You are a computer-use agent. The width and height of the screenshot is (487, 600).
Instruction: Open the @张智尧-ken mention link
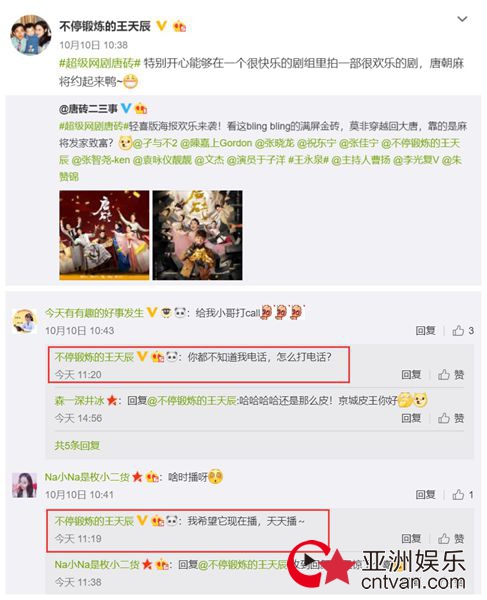point(101,160)
